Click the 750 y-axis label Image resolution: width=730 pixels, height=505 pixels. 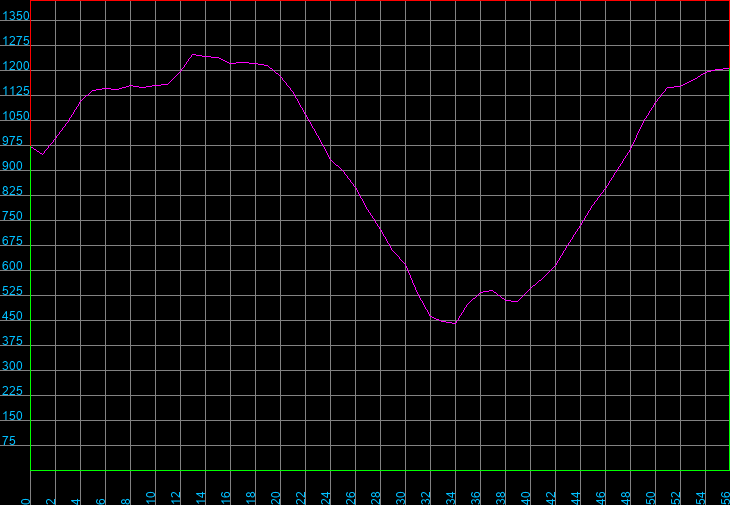point(12,216)
